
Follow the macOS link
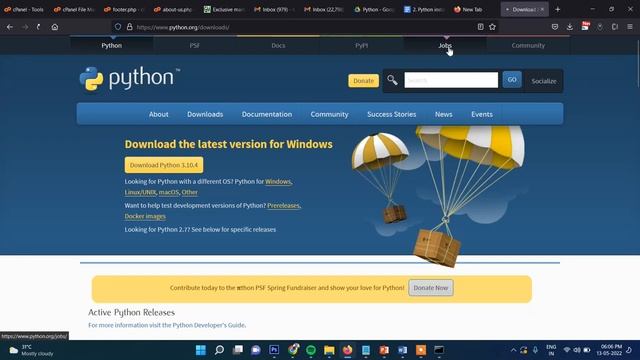169,192
